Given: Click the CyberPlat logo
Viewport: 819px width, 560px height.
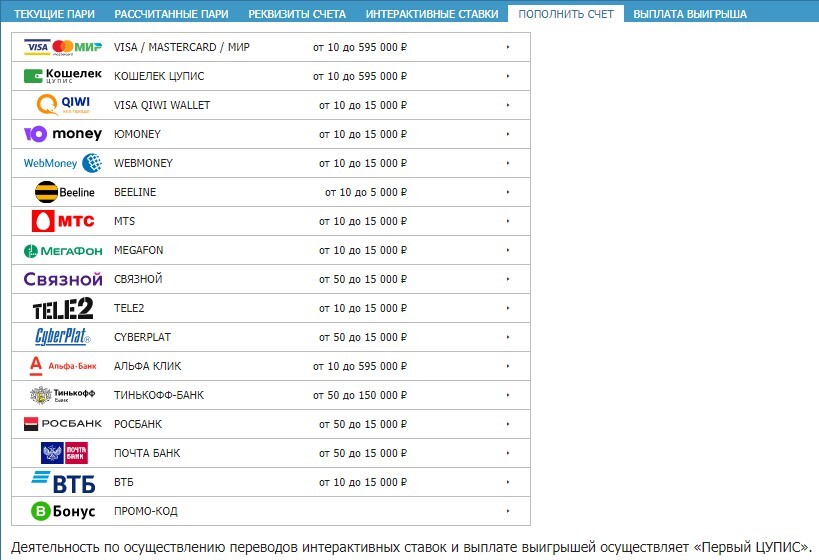Looking at the screenshot, I should click(63, 337).
